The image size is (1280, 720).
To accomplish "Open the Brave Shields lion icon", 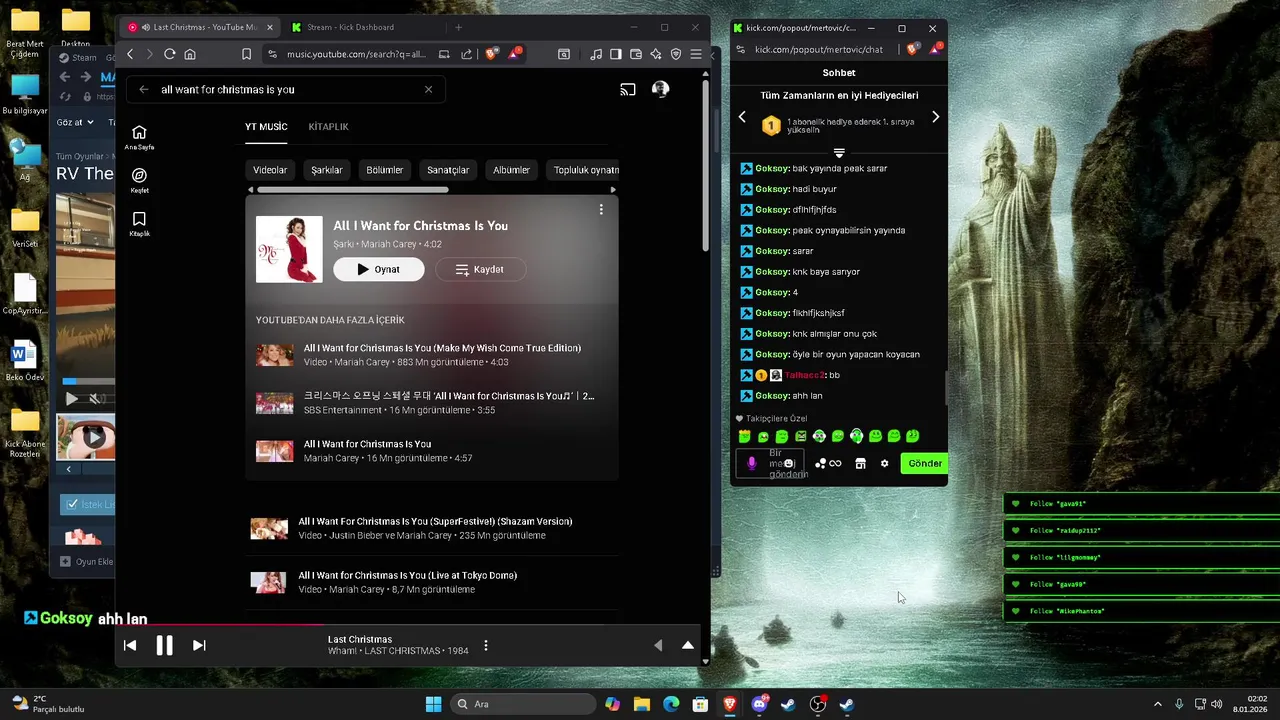I will 491,54.
